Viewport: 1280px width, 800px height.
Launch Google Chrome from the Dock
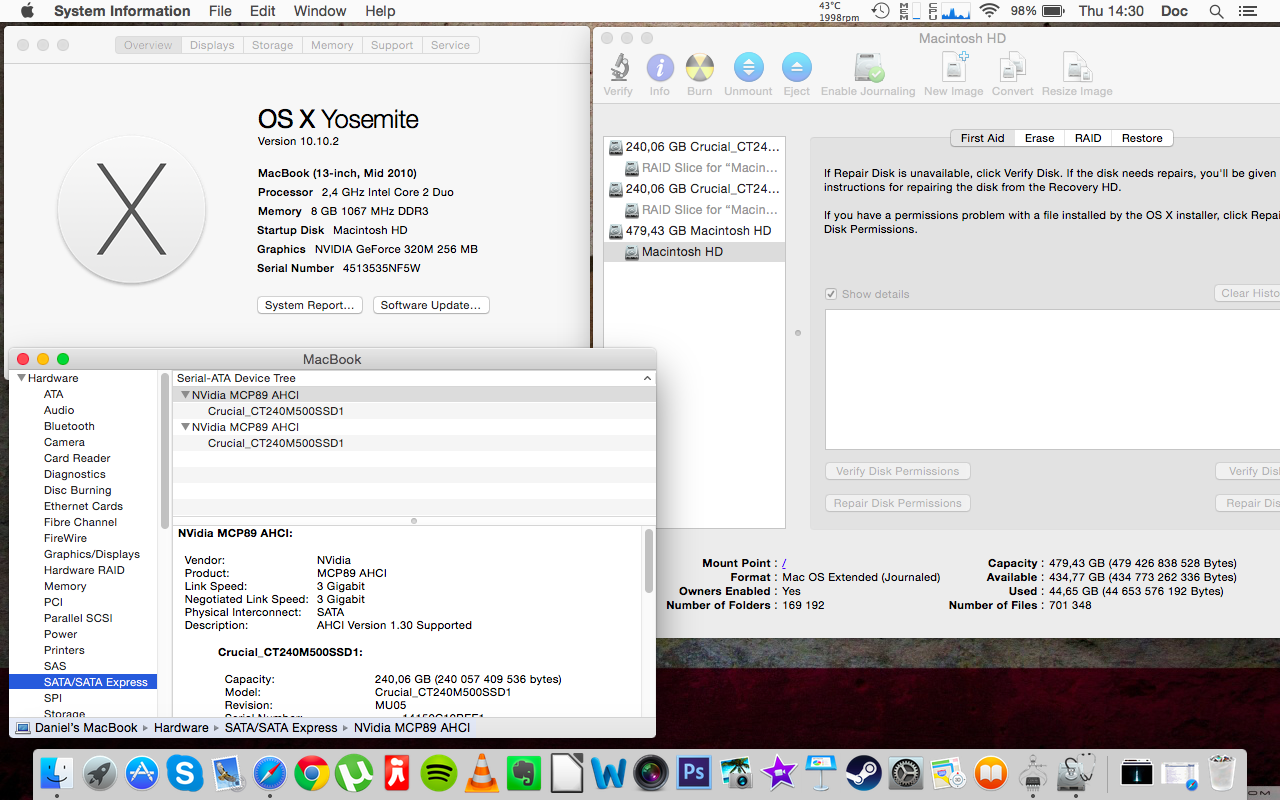[312, 772]
